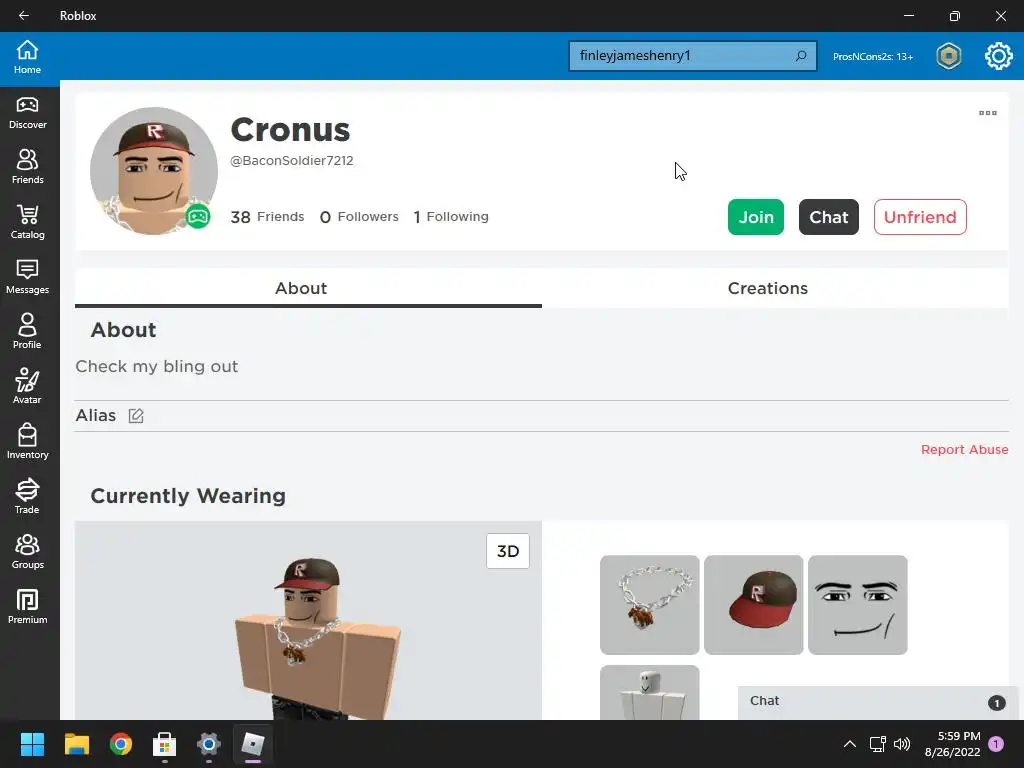Image resolution: width=1024 pixels, height=768 pixels.
Task: Open clock showing 5:59 PM
Action: pos(953,744)
